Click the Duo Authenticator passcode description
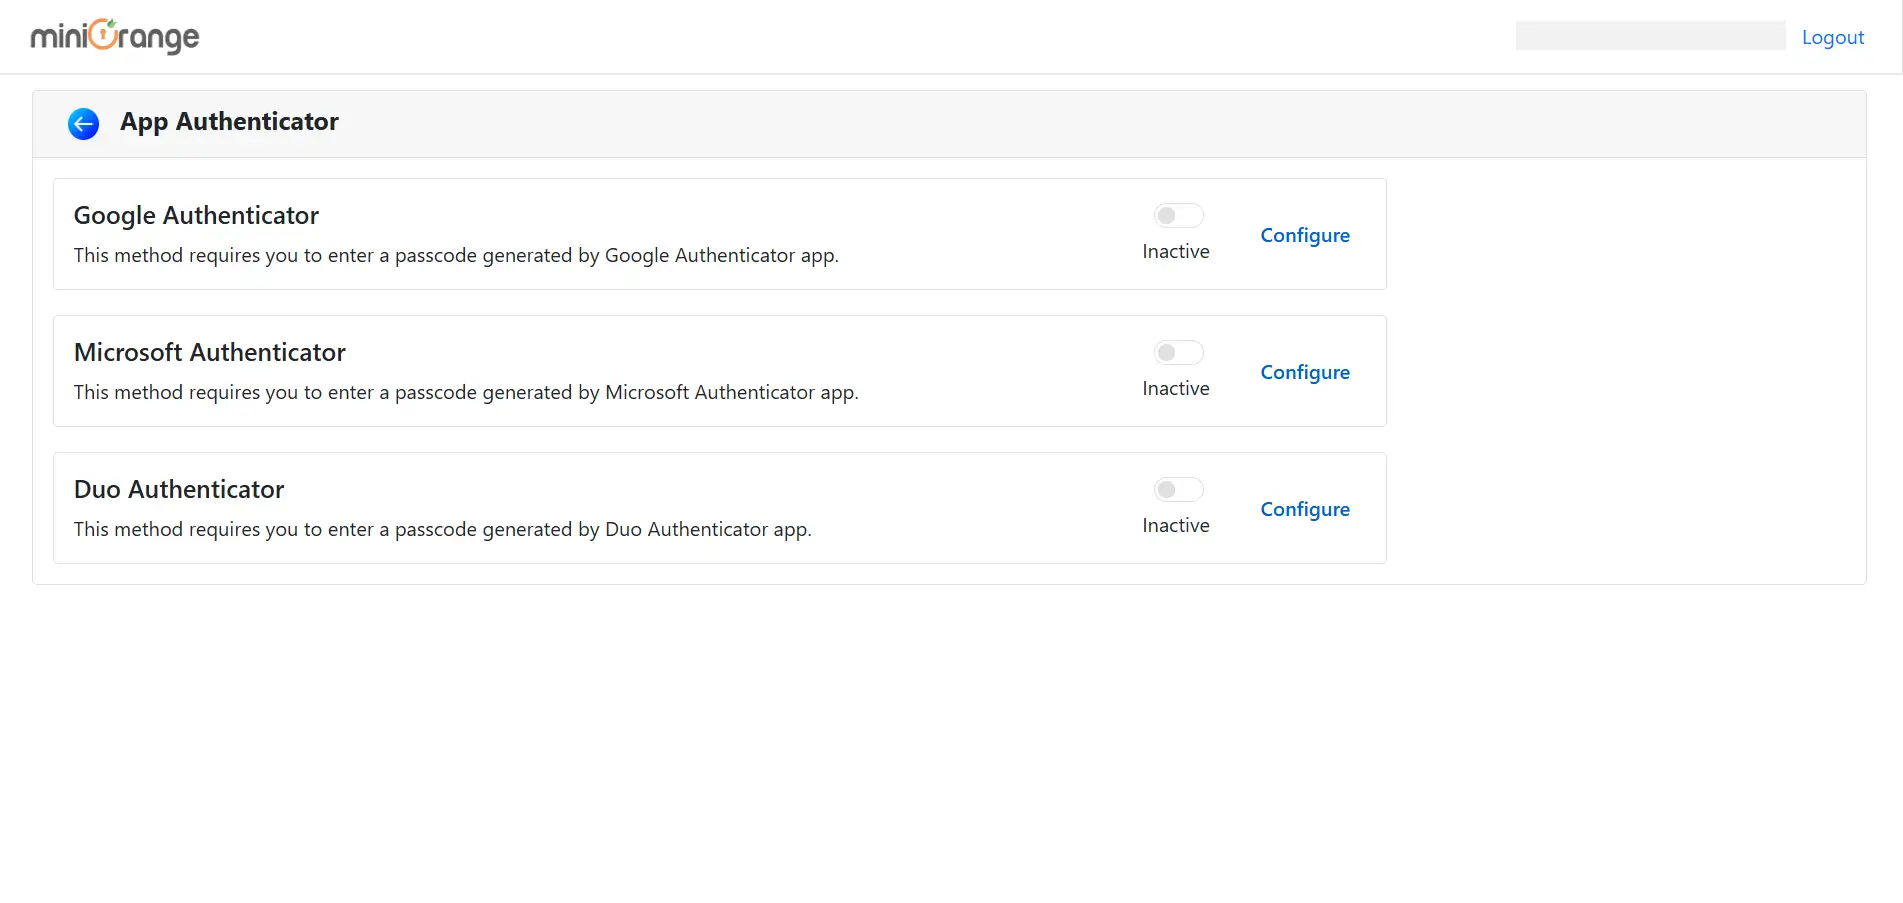This screenshot has width=1903, height=903. click(443, 529)
